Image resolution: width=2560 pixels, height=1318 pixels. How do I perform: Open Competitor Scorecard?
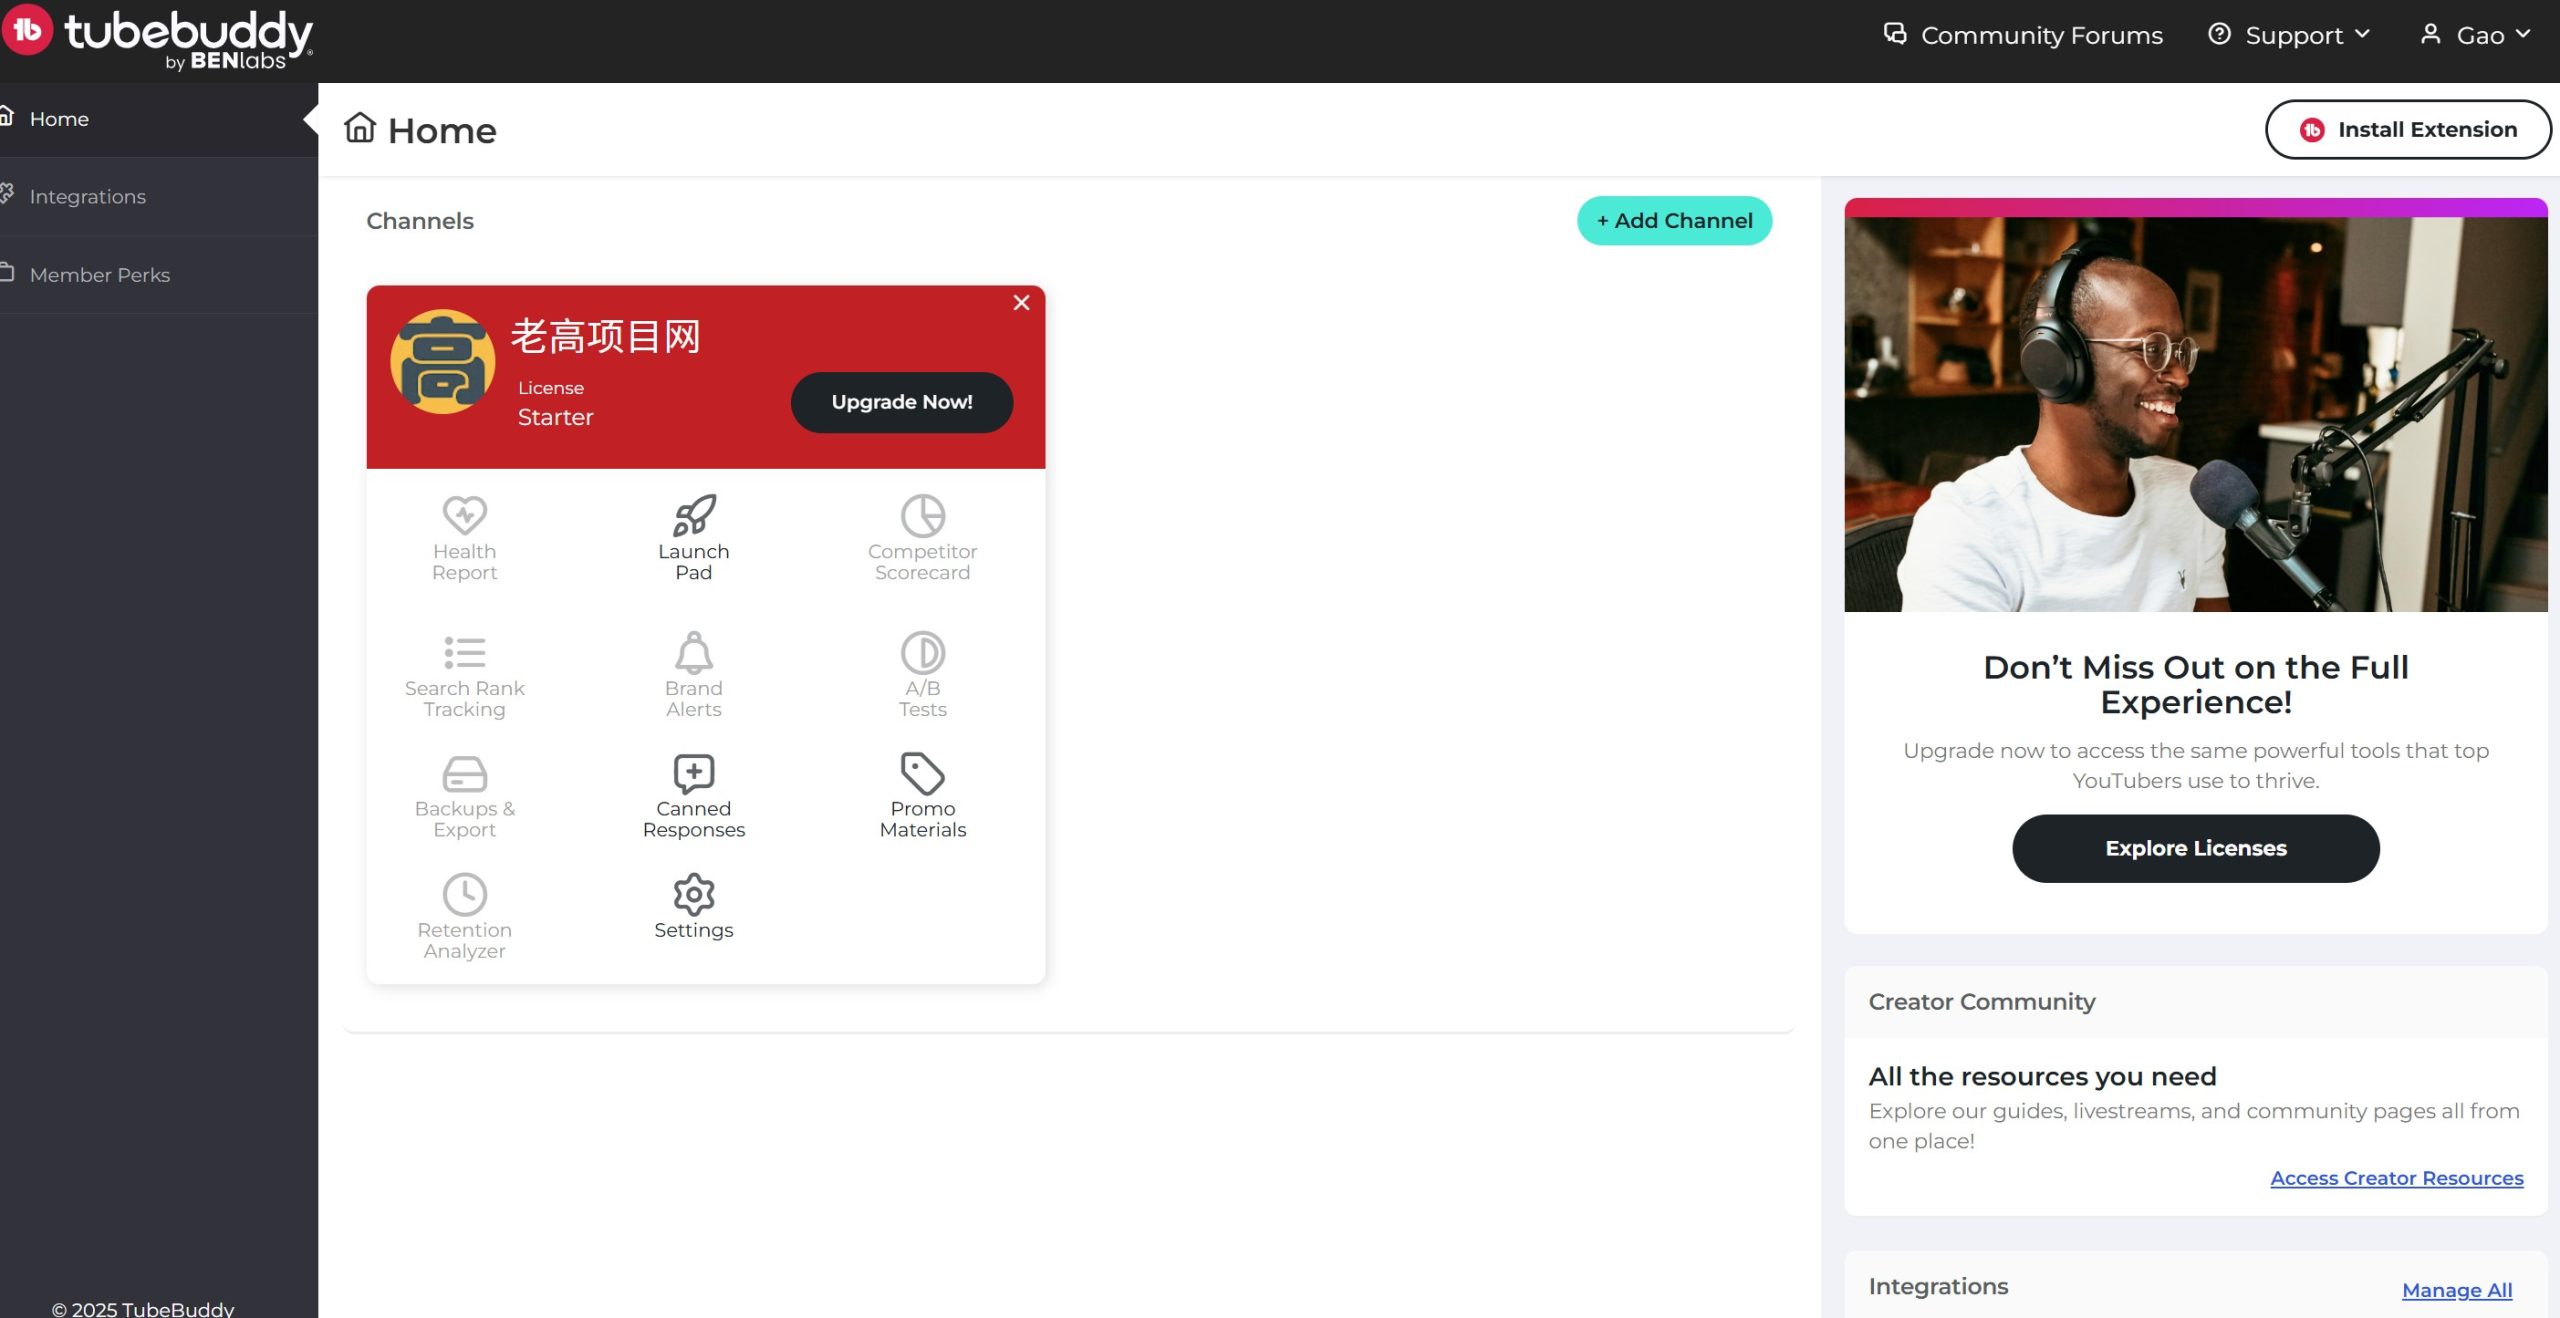point(922,538)
